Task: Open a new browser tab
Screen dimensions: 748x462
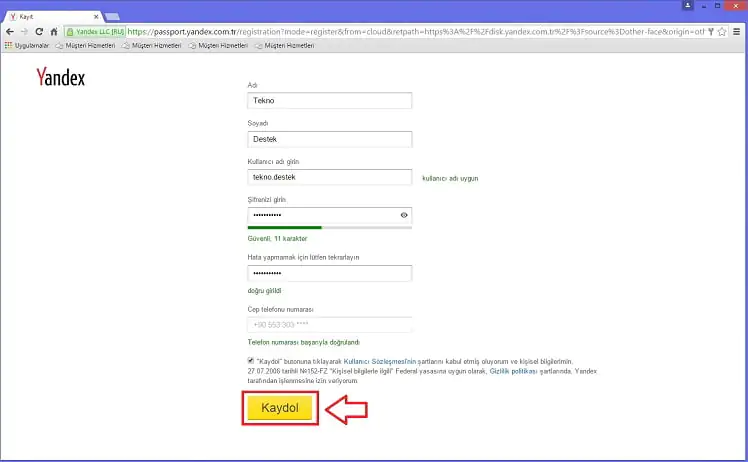Action: click(112, 17)
